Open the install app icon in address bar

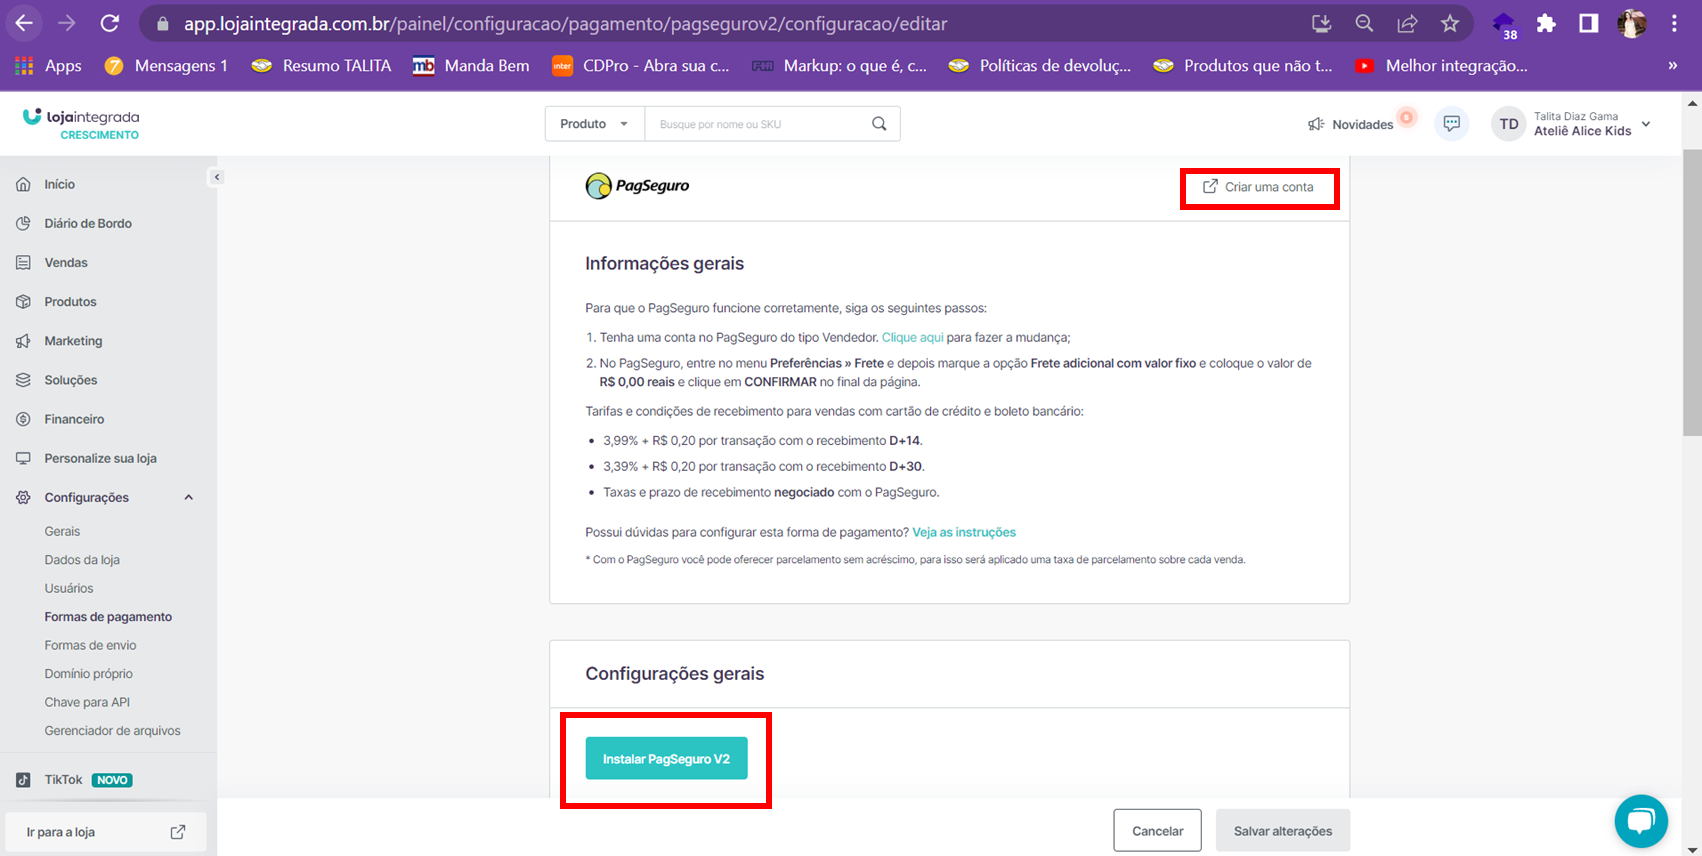[1321, 23]
